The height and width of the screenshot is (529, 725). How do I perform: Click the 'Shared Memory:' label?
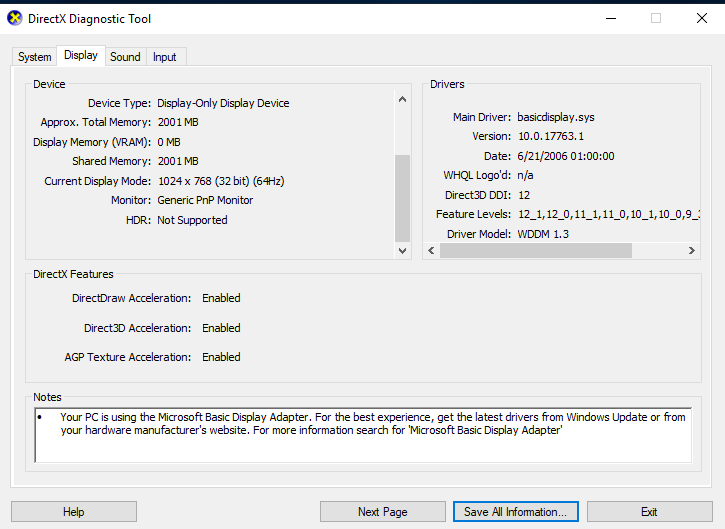click(x=111, y=161)
